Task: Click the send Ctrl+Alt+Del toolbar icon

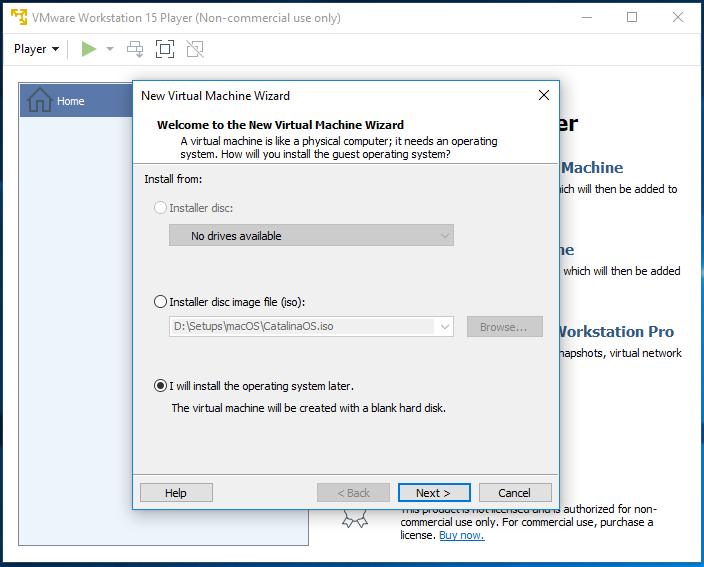Action: point(135,49)
